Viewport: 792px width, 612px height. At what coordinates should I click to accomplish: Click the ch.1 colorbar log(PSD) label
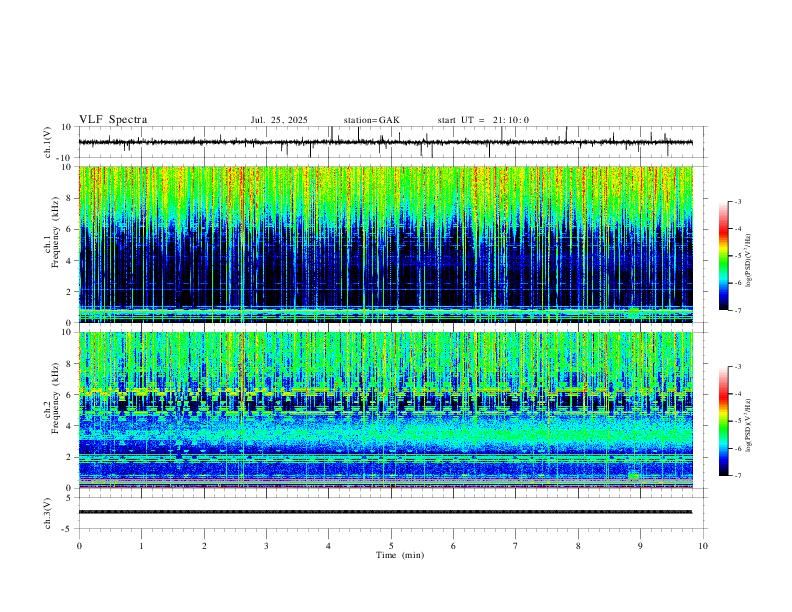(x=749, y=261)
